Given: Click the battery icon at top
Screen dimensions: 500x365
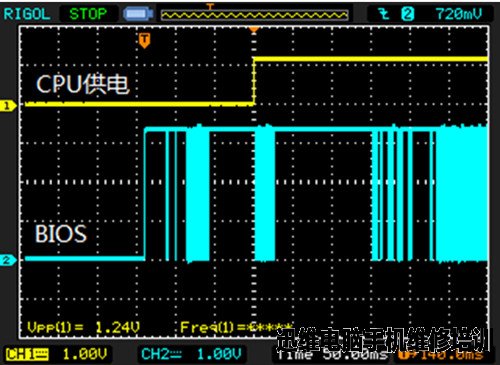Looking at the screenshot, I should pyautogui.click(x=138, y=14).
